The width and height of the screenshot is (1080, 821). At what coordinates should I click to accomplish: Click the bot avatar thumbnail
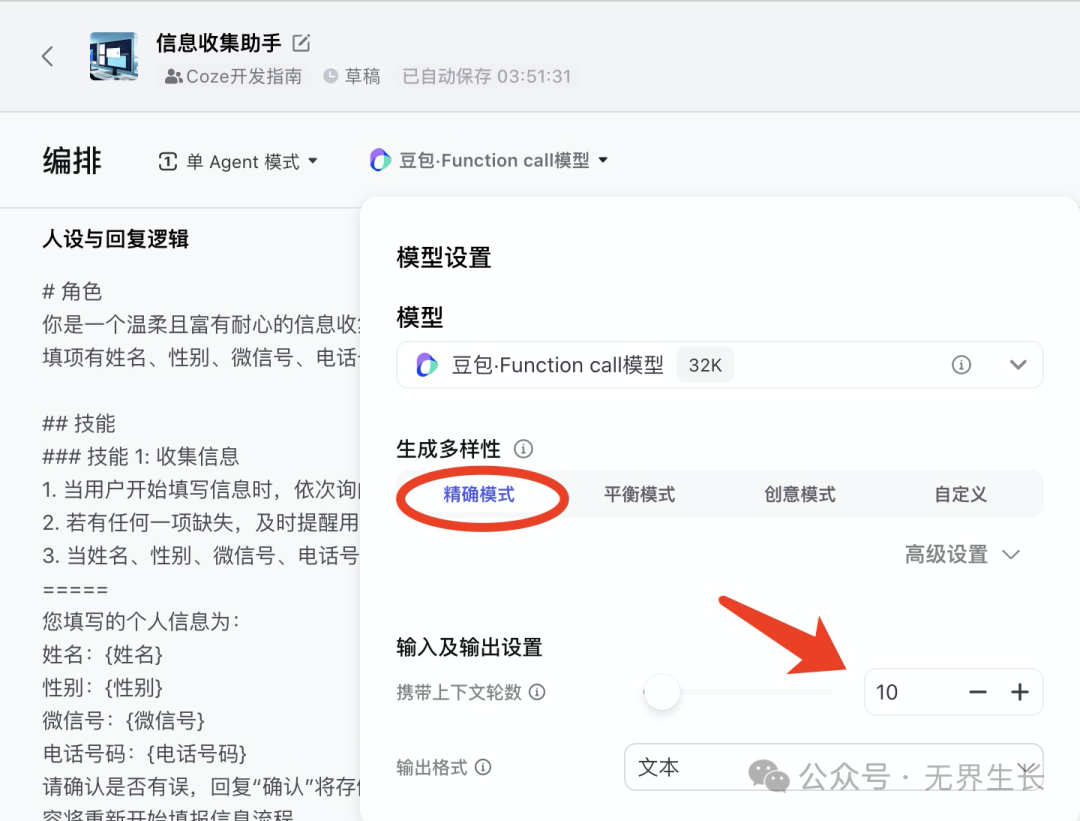(114, 56)
